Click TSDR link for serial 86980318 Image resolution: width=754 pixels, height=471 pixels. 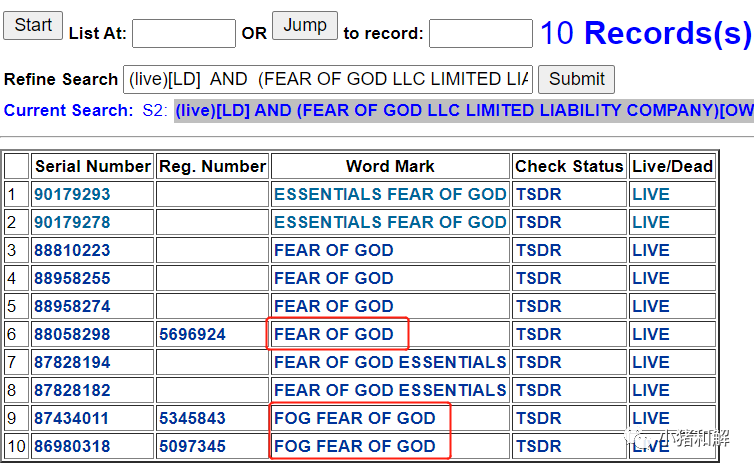pos(539,446)
